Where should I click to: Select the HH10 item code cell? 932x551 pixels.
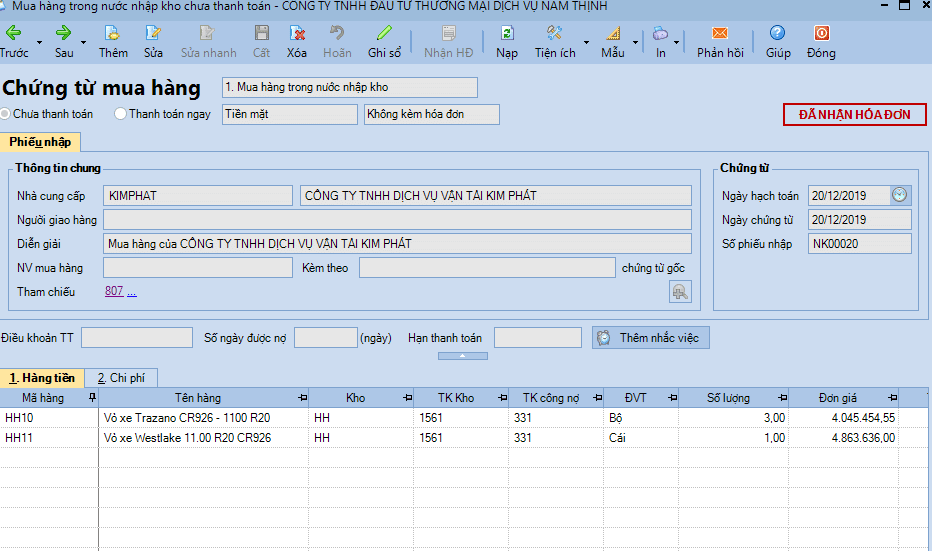(49, 418)
